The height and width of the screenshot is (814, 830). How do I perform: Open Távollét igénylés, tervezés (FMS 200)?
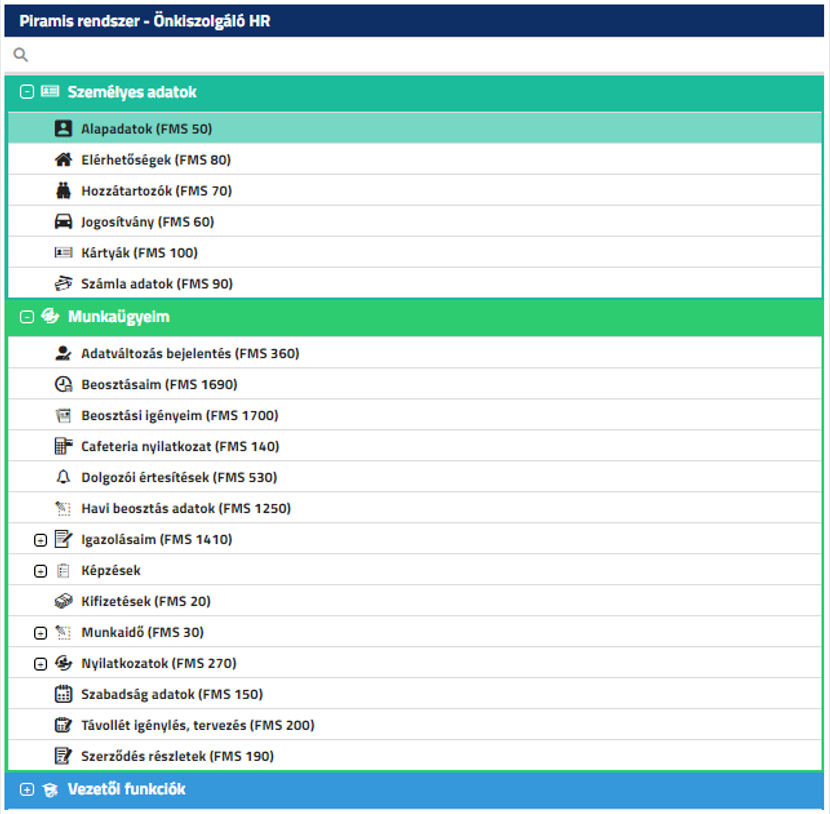pyautogui.click(x=415, y=725)
